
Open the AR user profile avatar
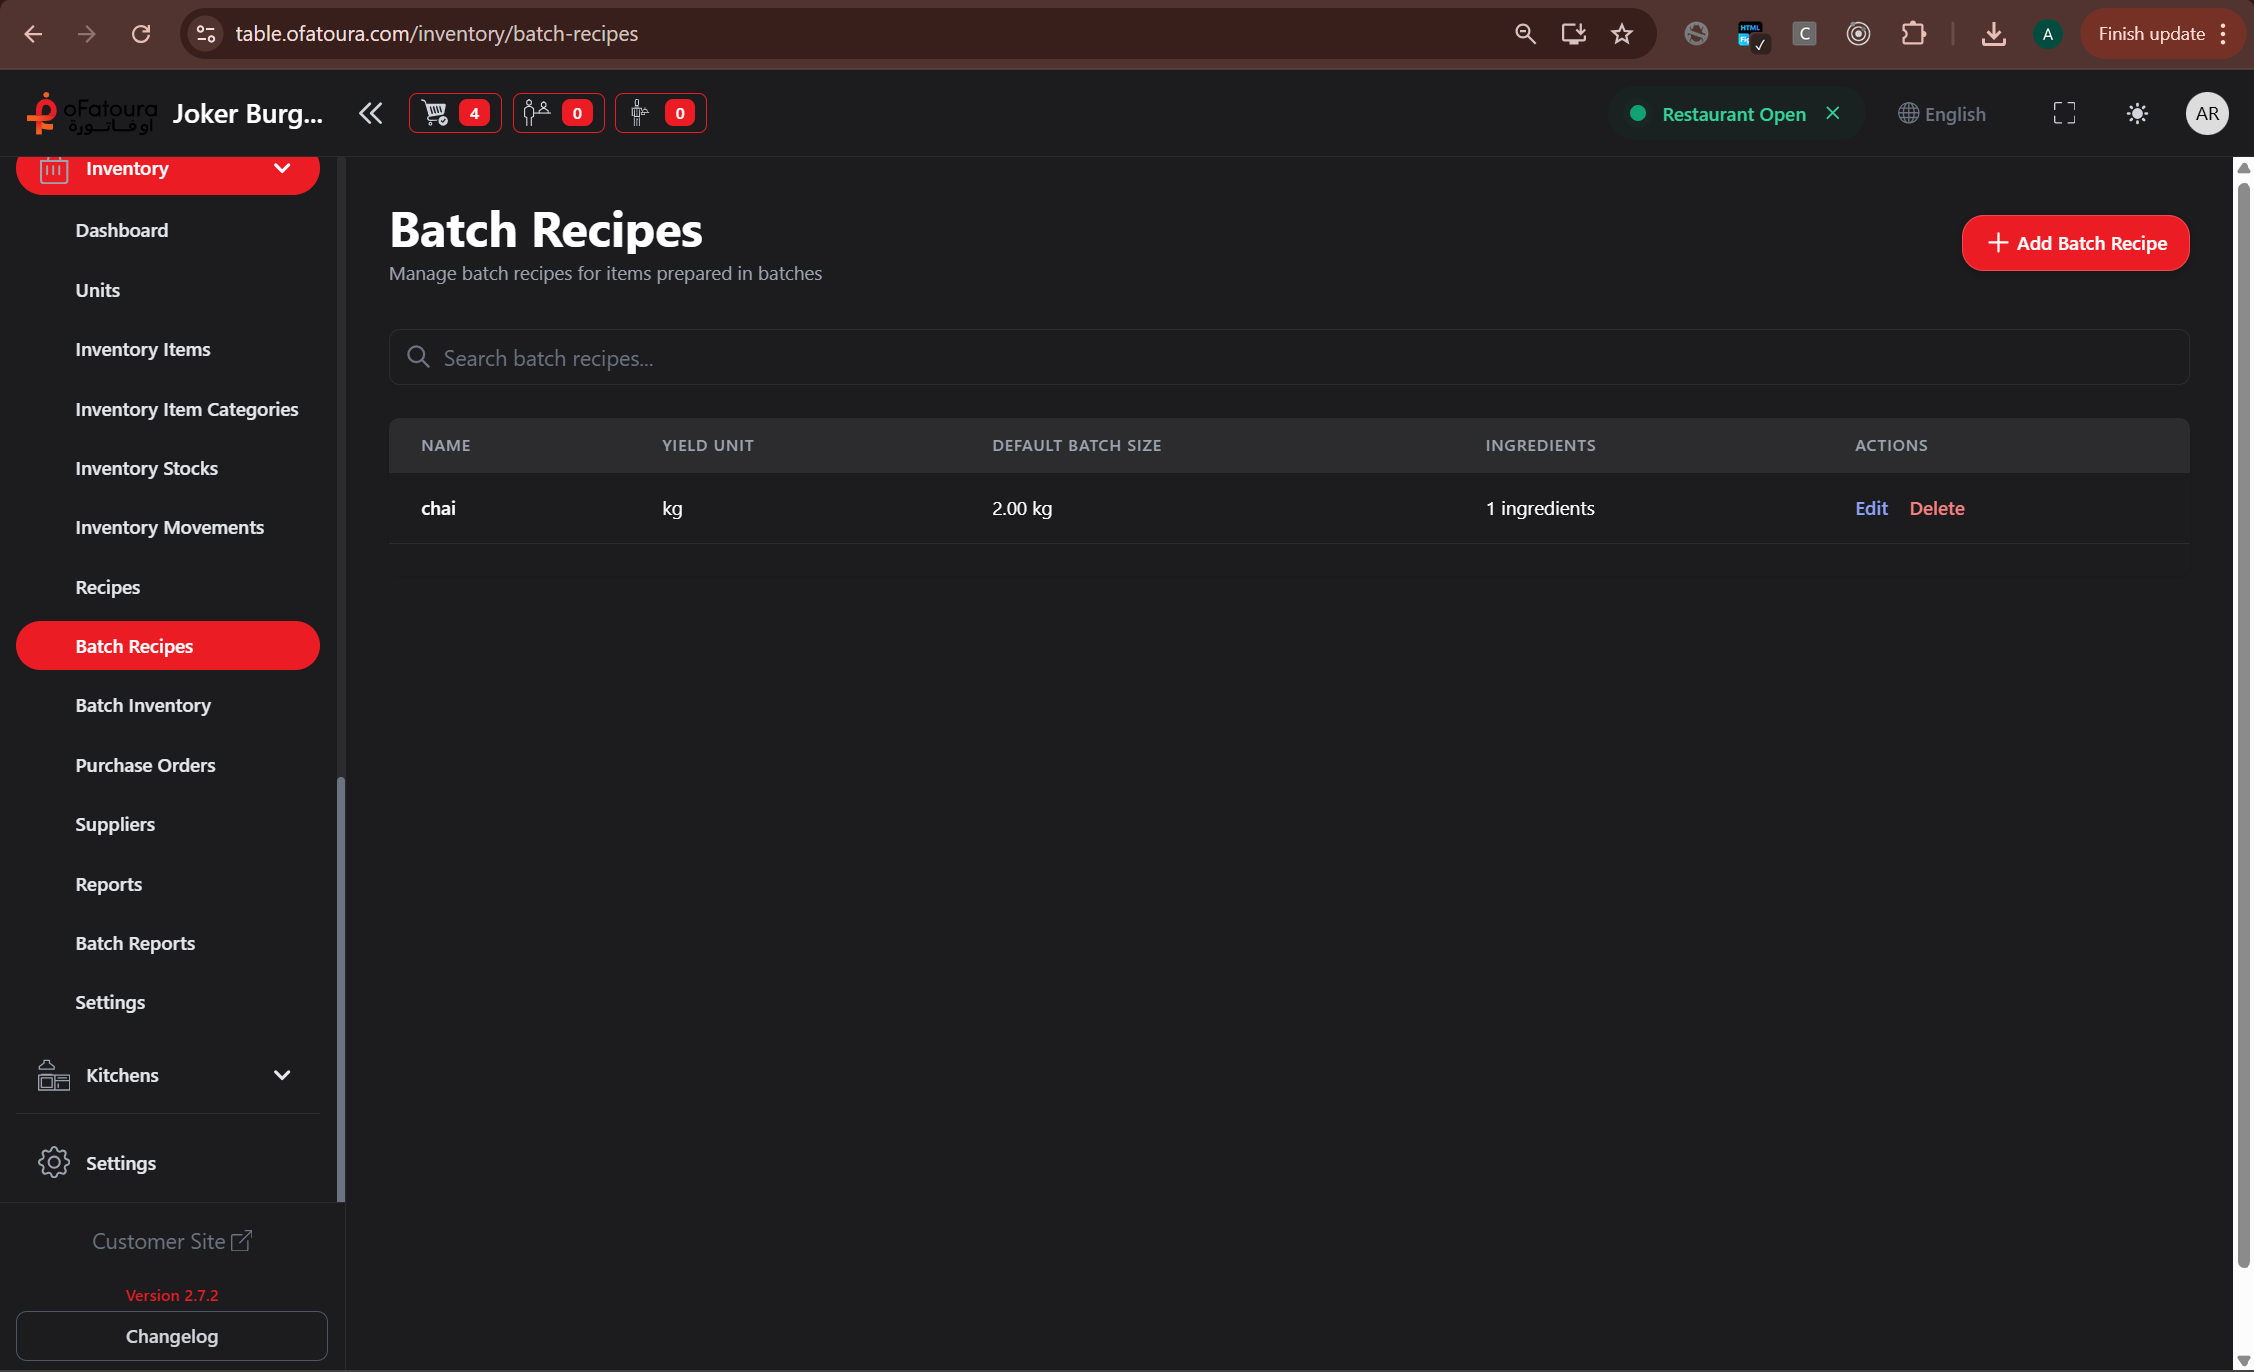2207,113
